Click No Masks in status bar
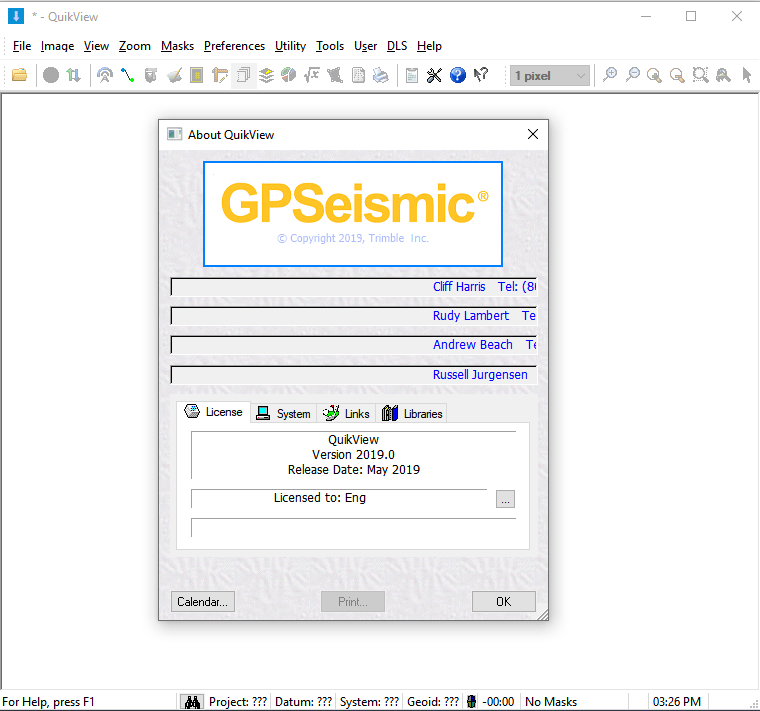This screenshot has width=760, height=711. (551, 702)
